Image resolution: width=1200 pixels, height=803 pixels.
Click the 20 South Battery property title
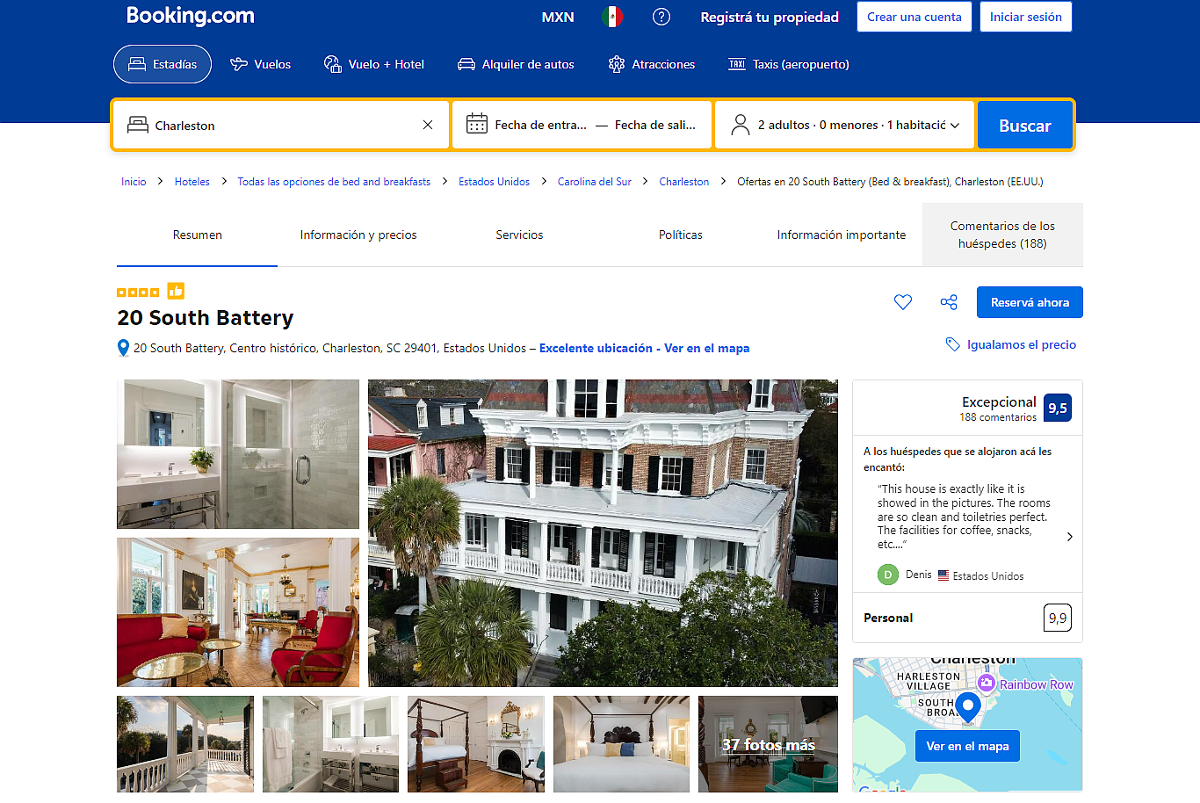tap(205, 318)
